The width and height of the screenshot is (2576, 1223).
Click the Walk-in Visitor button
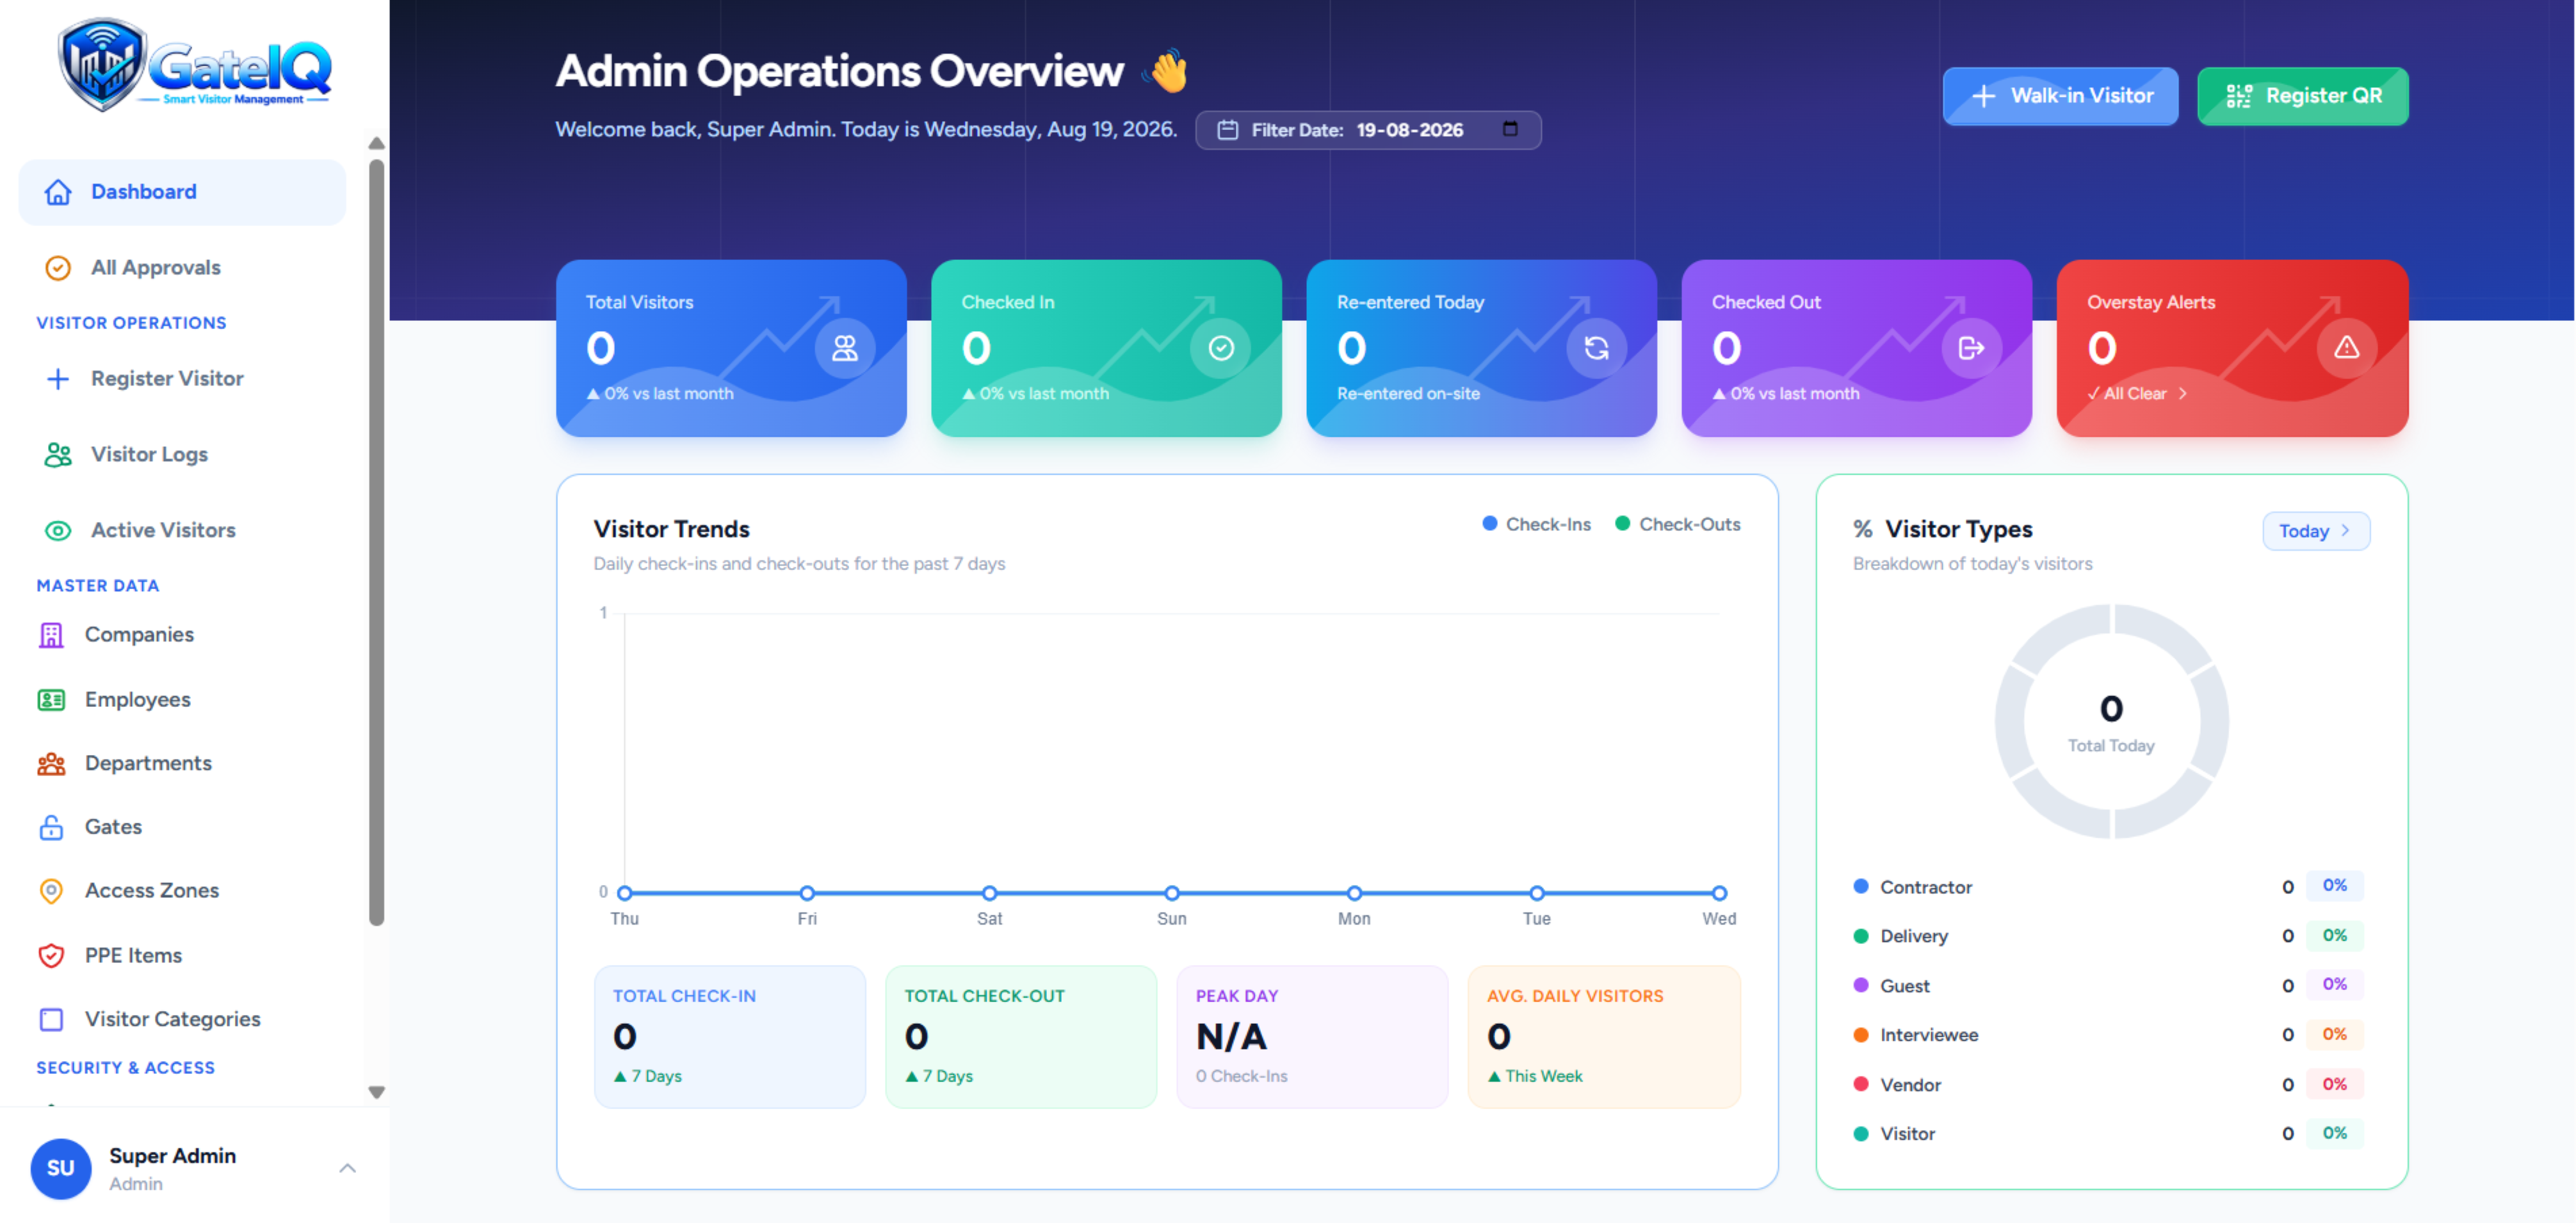pyautogui.click(x=2060, y=96)
